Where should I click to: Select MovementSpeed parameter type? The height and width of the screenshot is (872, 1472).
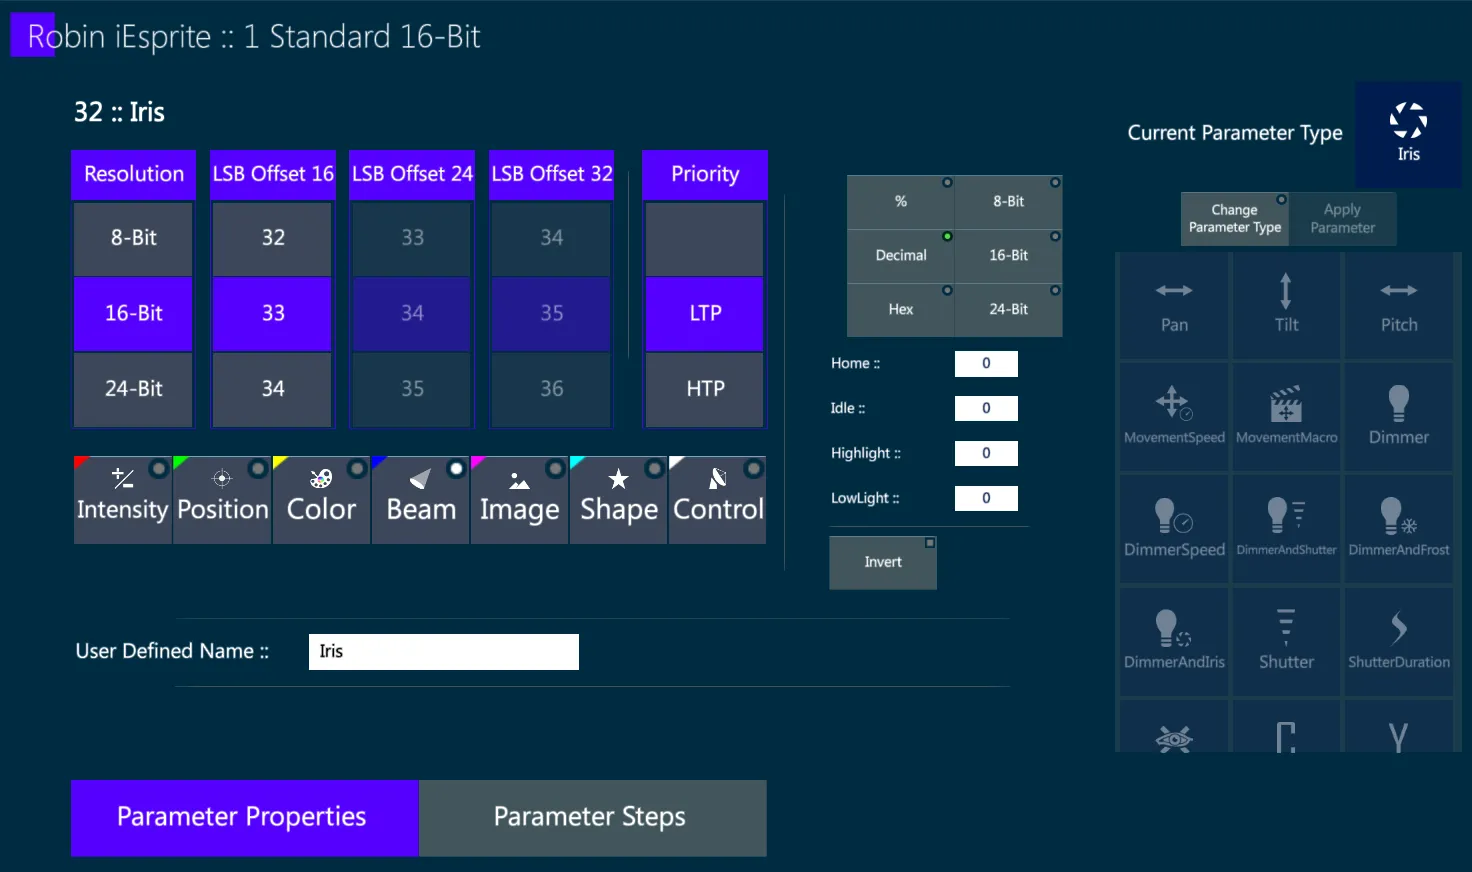tap(1174, 417)
